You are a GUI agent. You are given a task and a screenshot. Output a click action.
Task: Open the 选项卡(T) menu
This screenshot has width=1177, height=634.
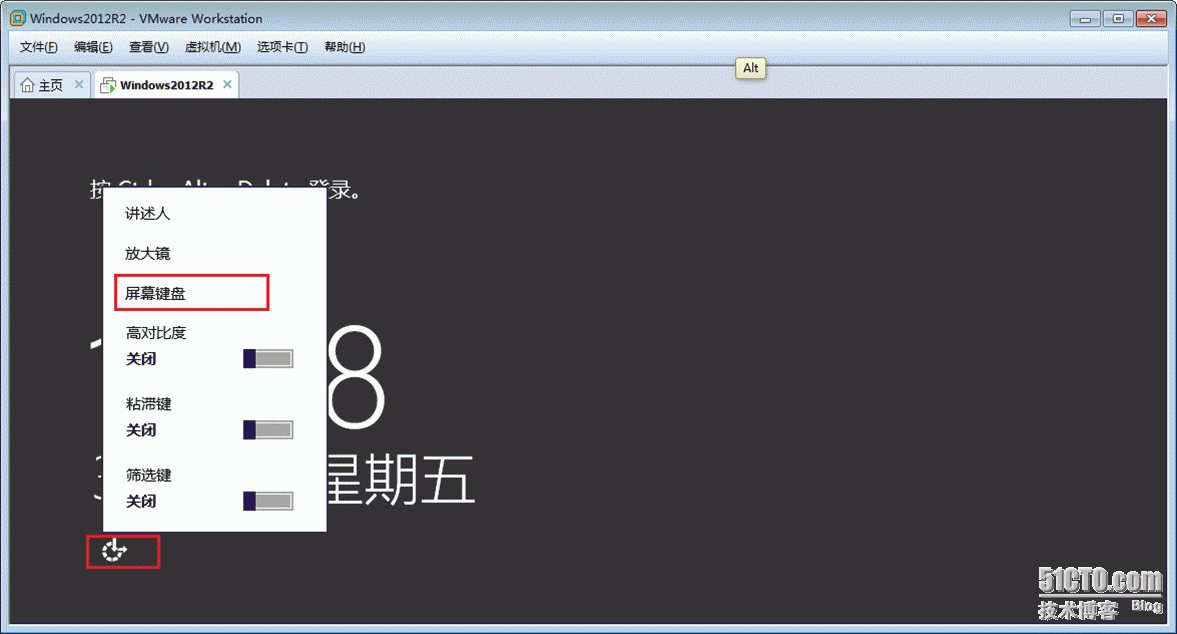pos(282,47)
